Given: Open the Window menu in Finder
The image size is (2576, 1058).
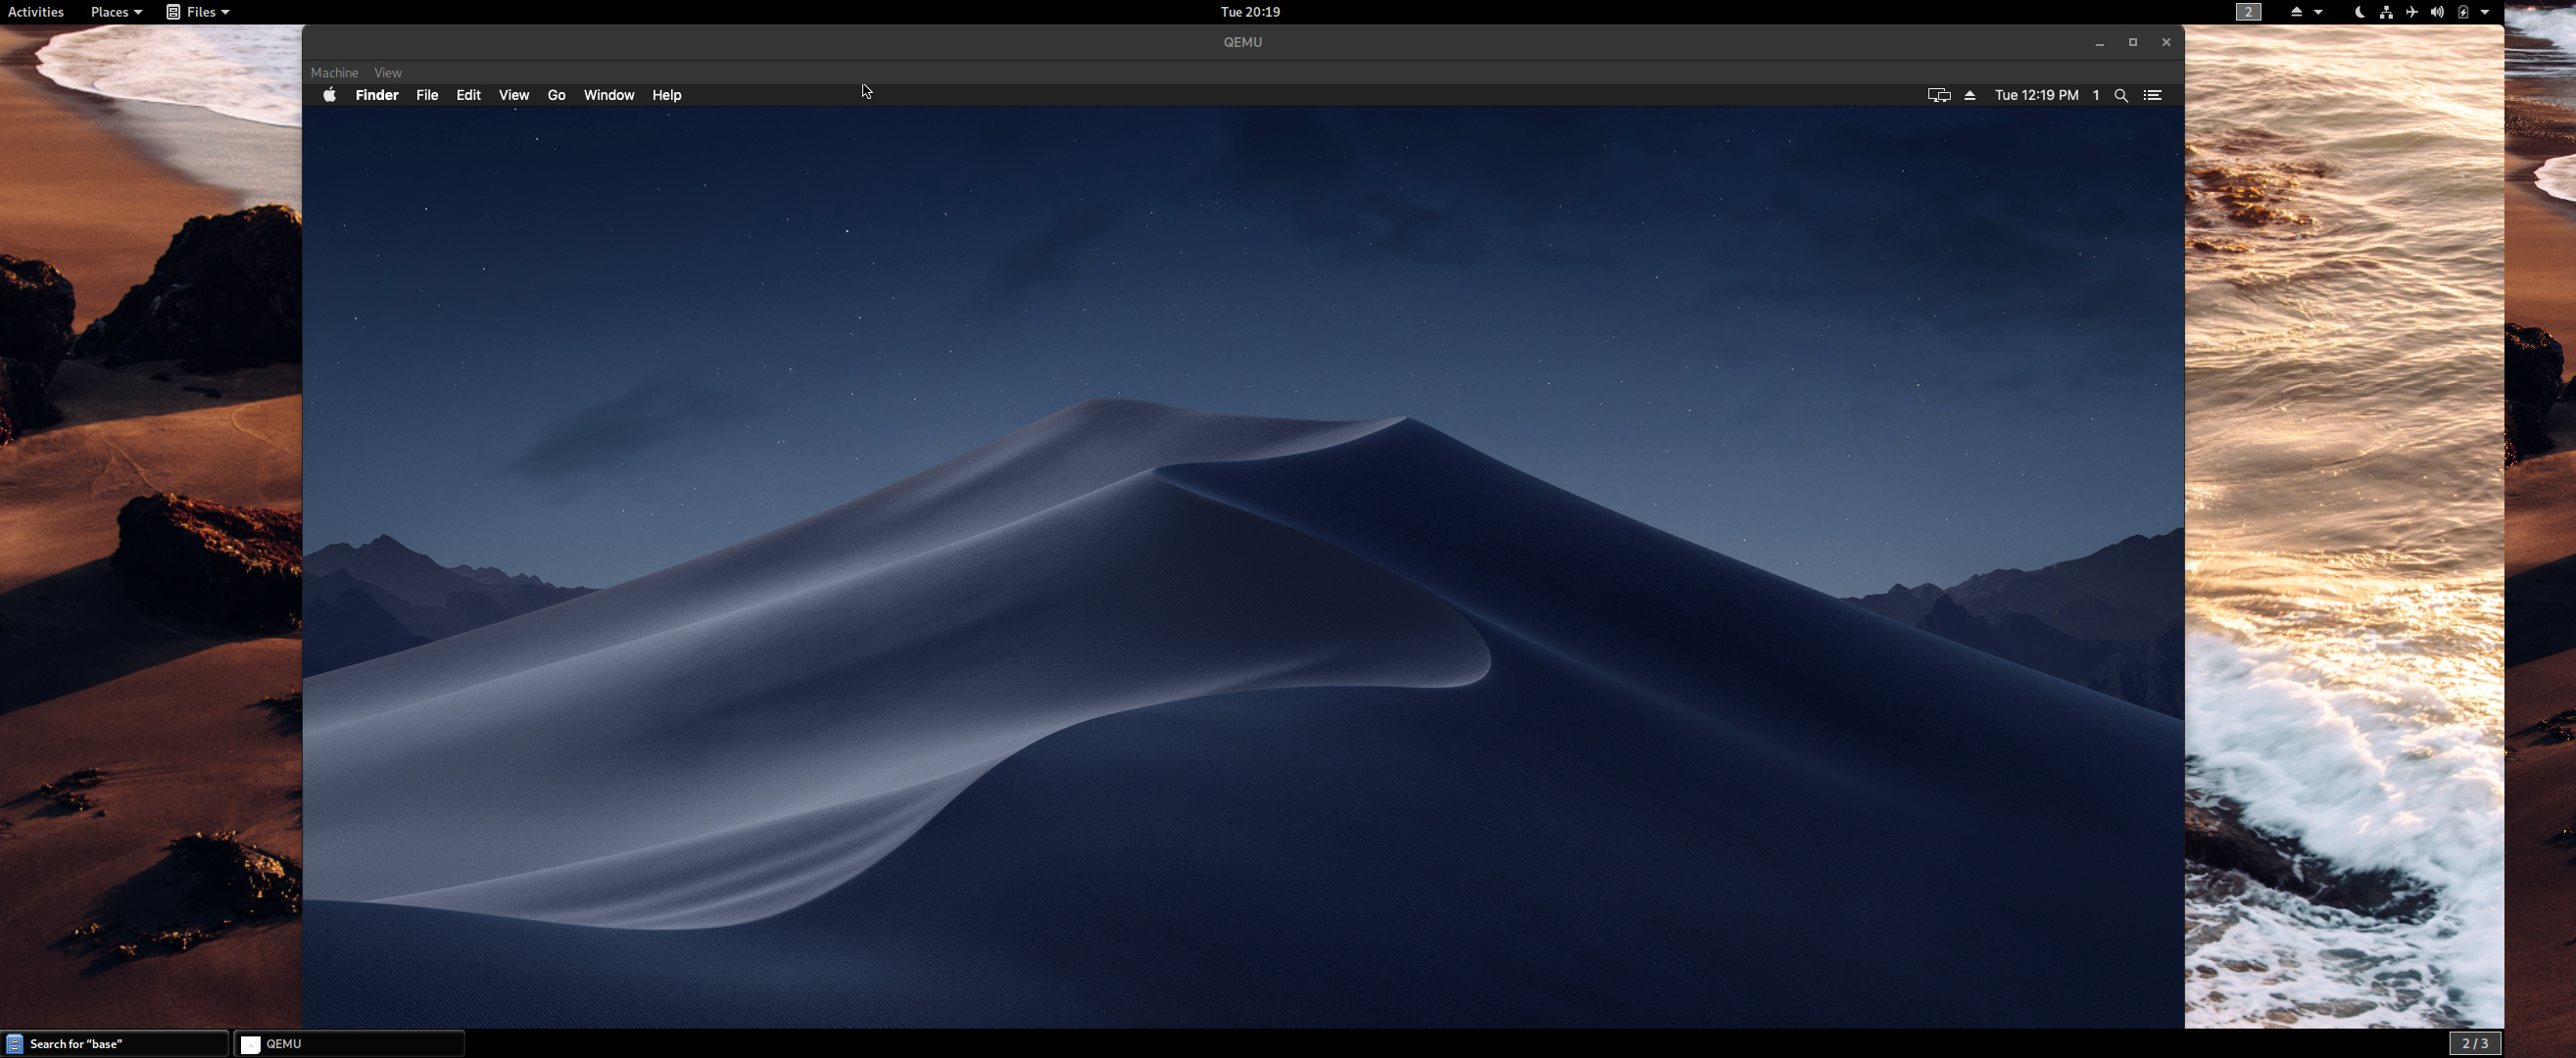Looking at the screenshot, I should [x=609, y=95].
